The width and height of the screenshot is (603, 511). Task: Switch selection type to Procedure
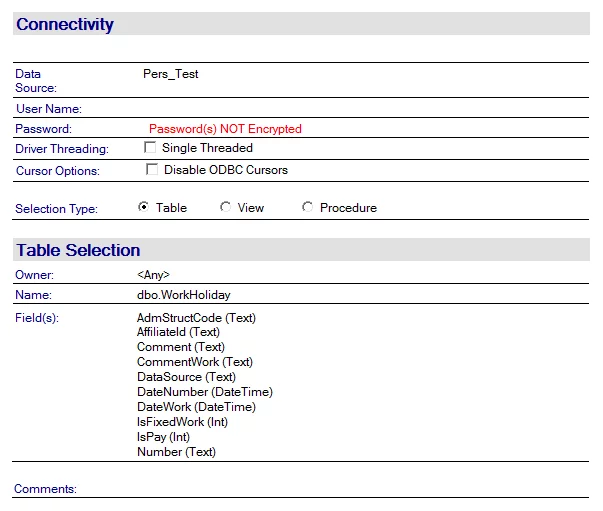(307, 208)
